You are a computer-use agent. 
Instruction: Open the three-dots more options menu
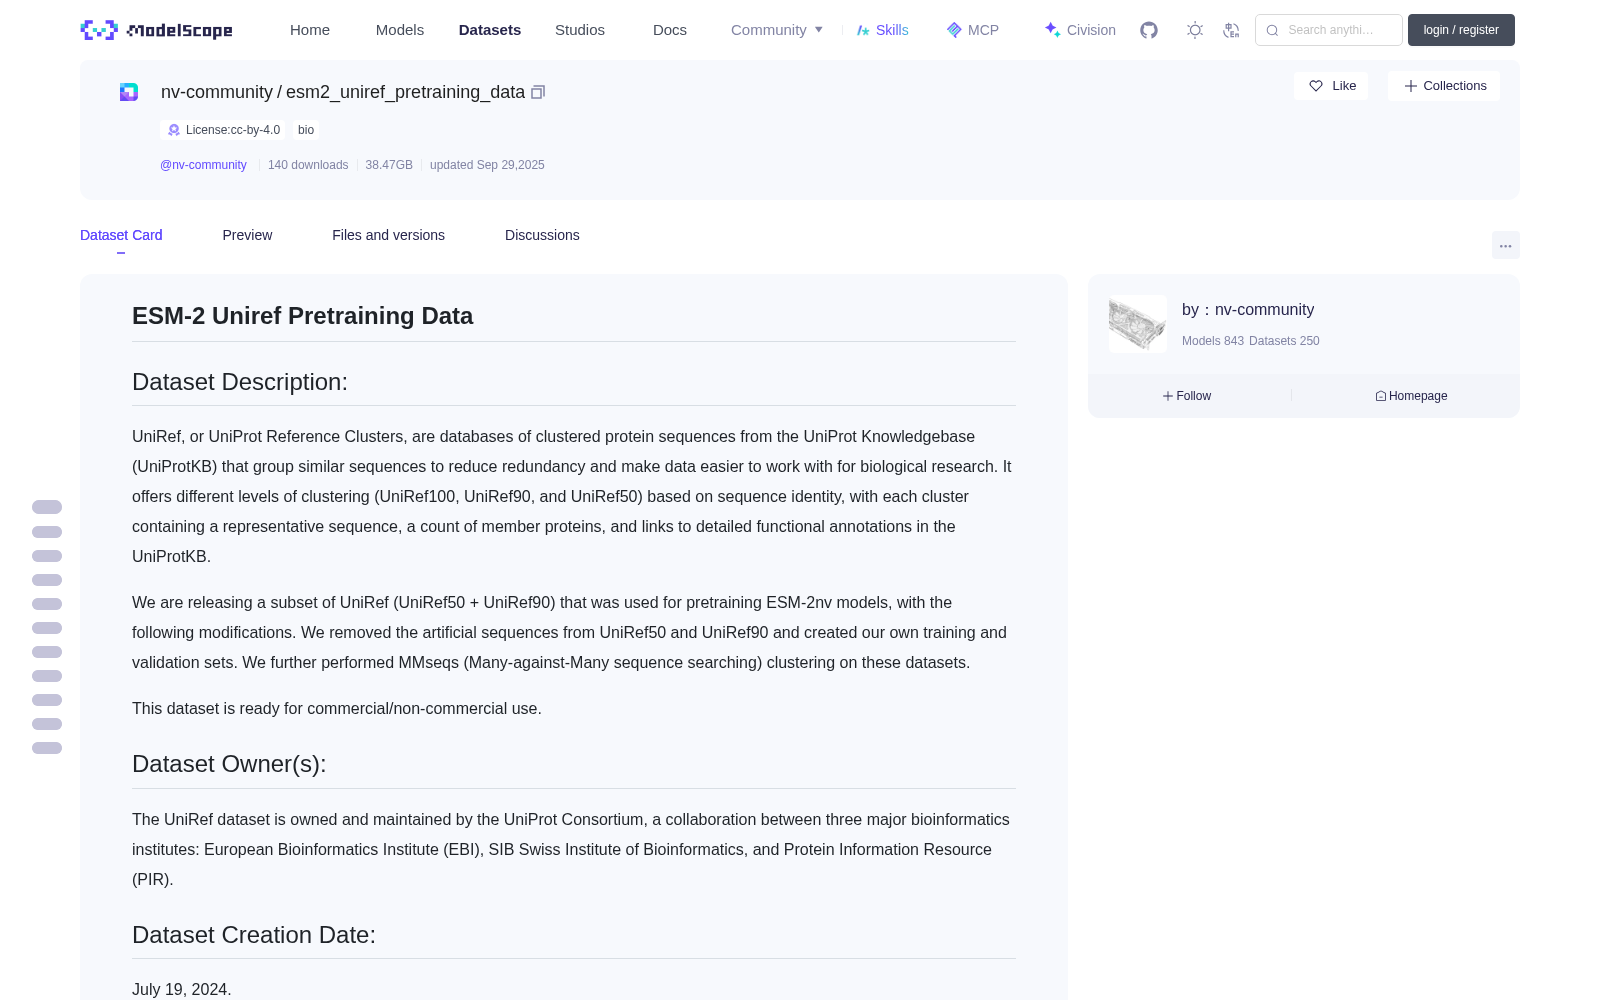pos(1505,245)
